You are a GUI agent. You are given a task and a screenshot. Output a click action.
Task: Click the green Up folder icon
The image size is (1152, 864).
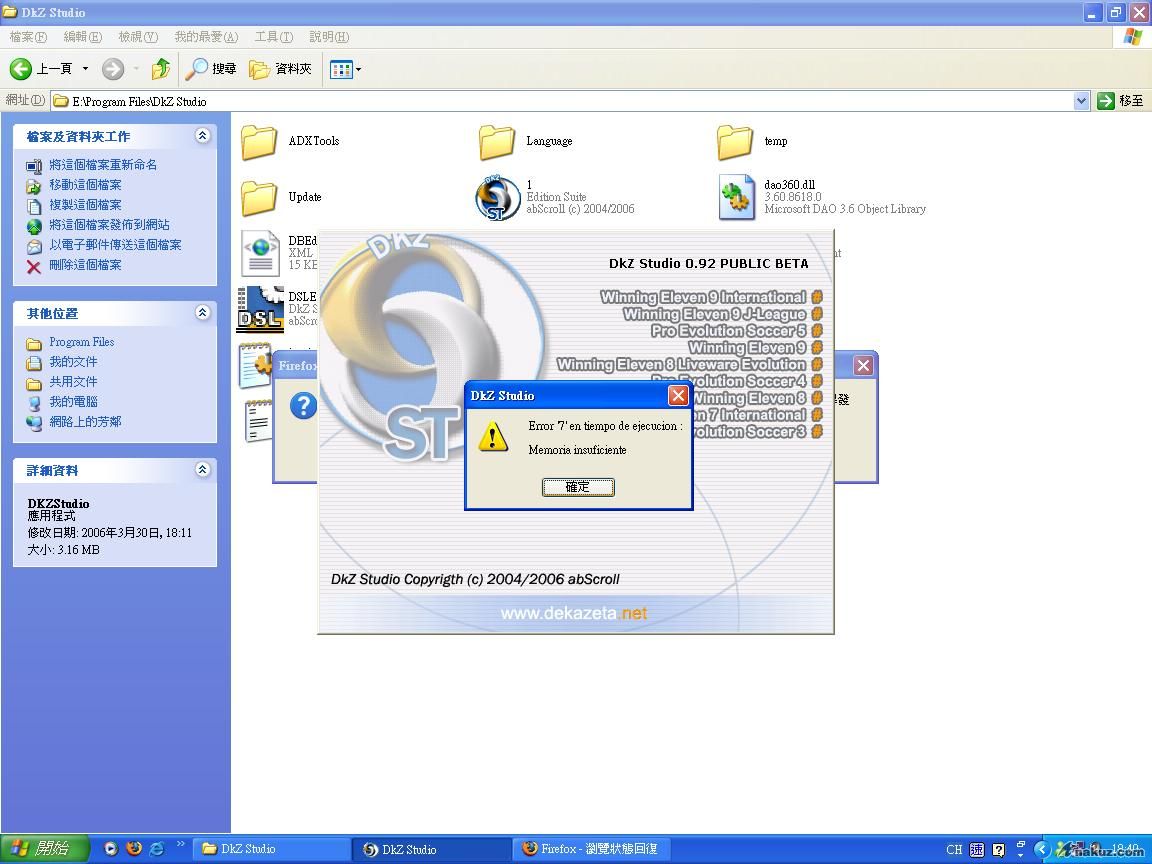[x=161, y=69]
